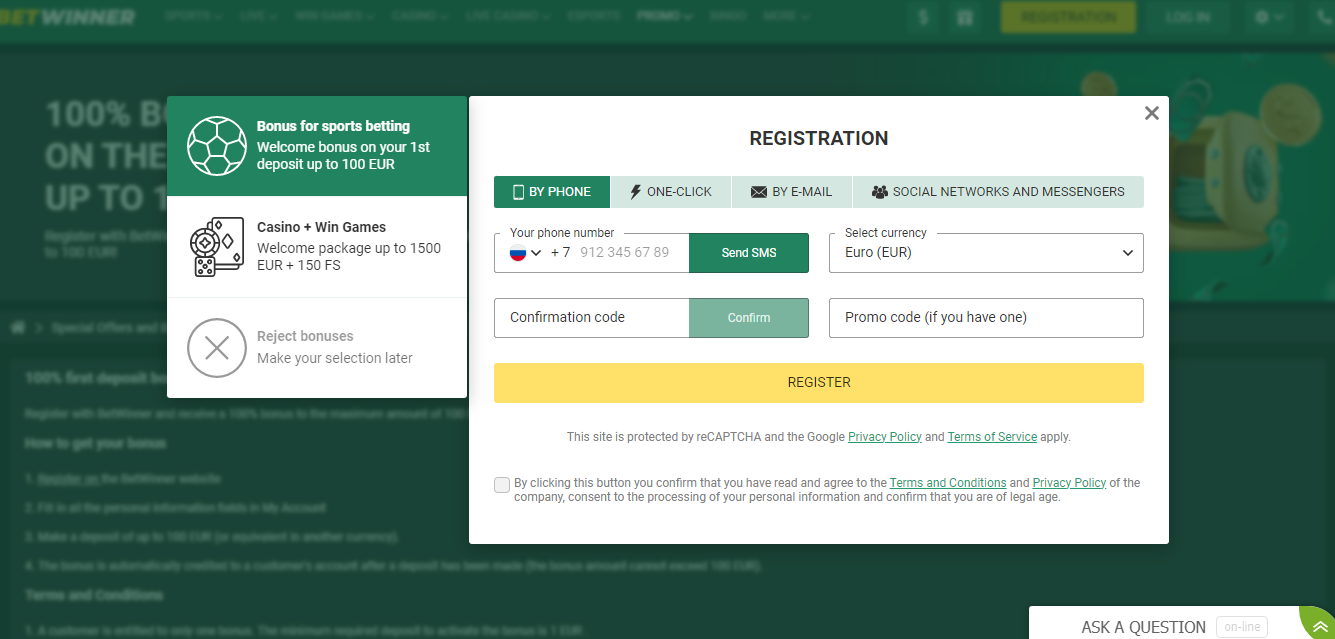This screenshot has height=639, width=1335.
Task: Click the Send SMS button
Action: pyautogui.click(x=749, y=253)
